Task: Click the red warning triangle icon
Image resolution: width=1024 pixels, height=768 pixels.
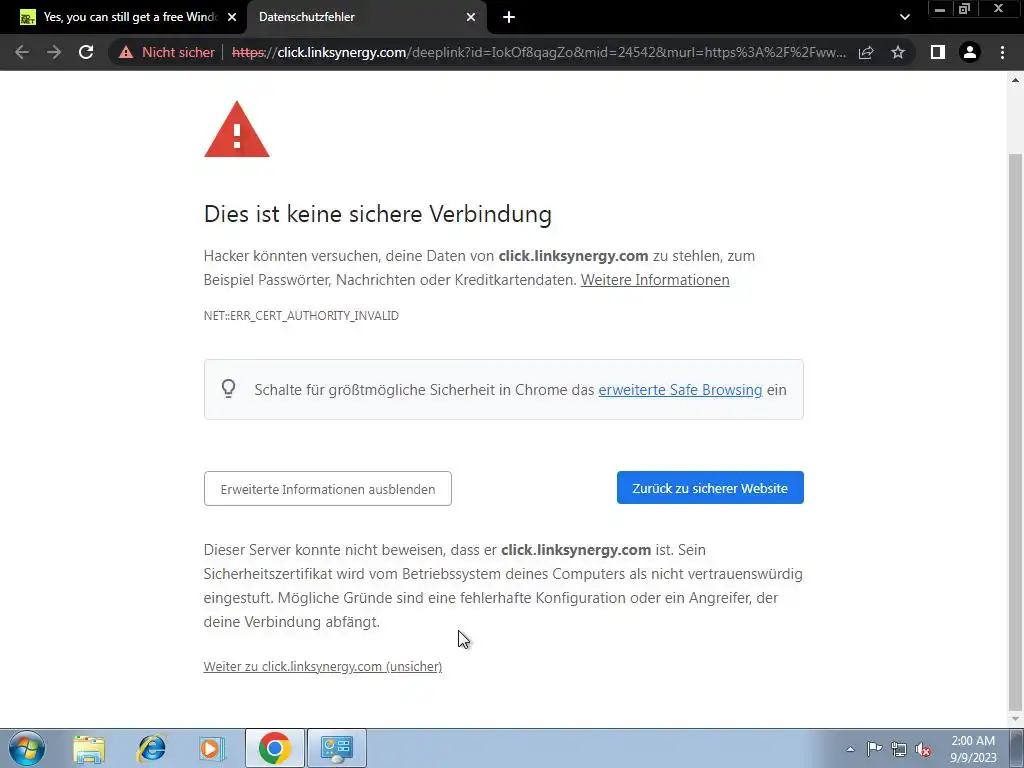Action: click(x=236, y=129)
